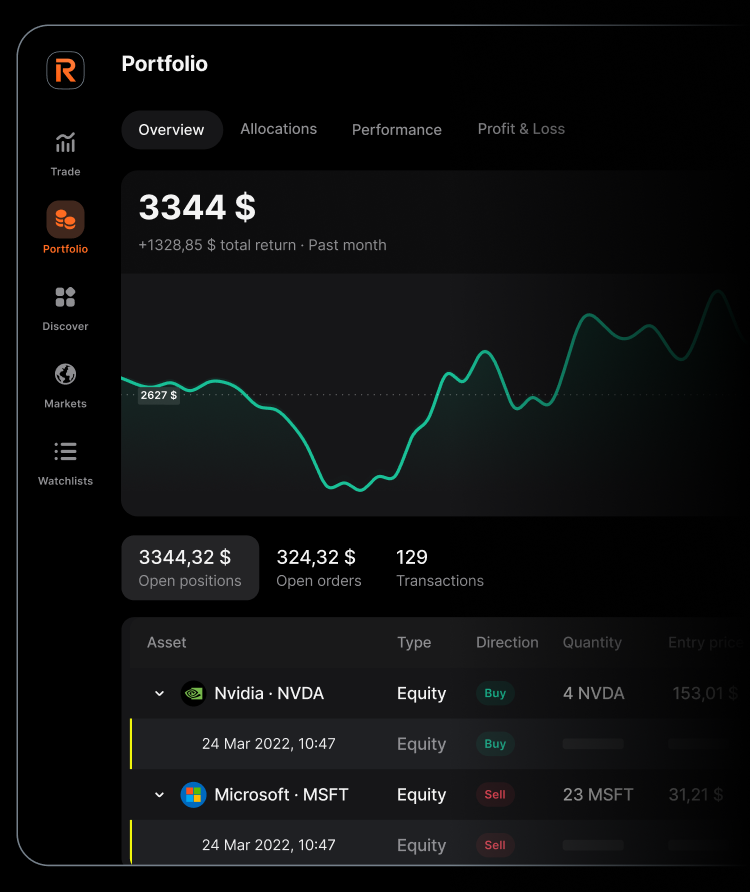Show Open positions 3344,32 $

(190, 568)
